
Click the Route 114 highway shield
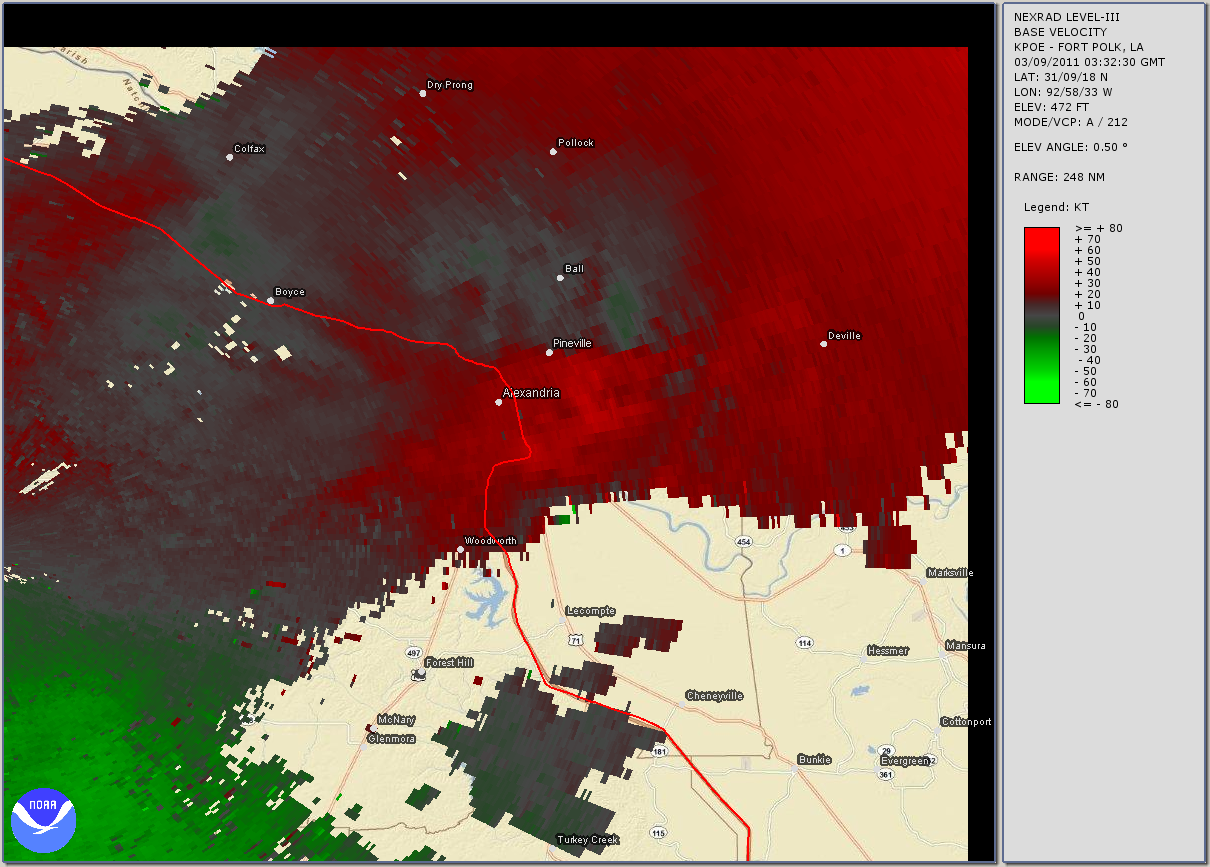[806, 643]
